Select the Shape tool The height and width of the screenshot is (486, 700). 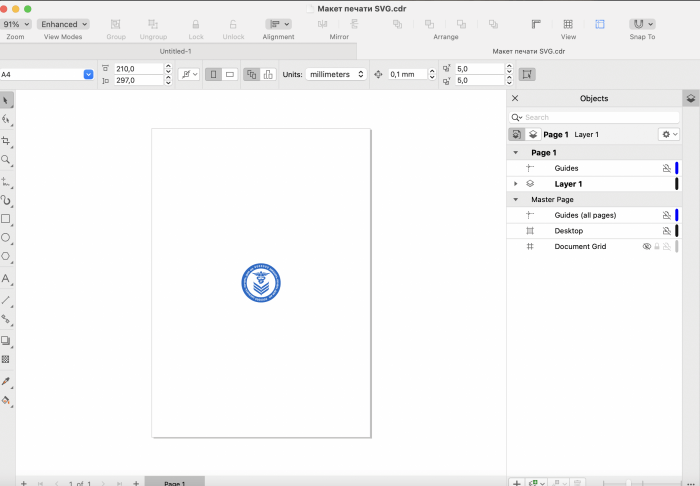tap(6, 119)
